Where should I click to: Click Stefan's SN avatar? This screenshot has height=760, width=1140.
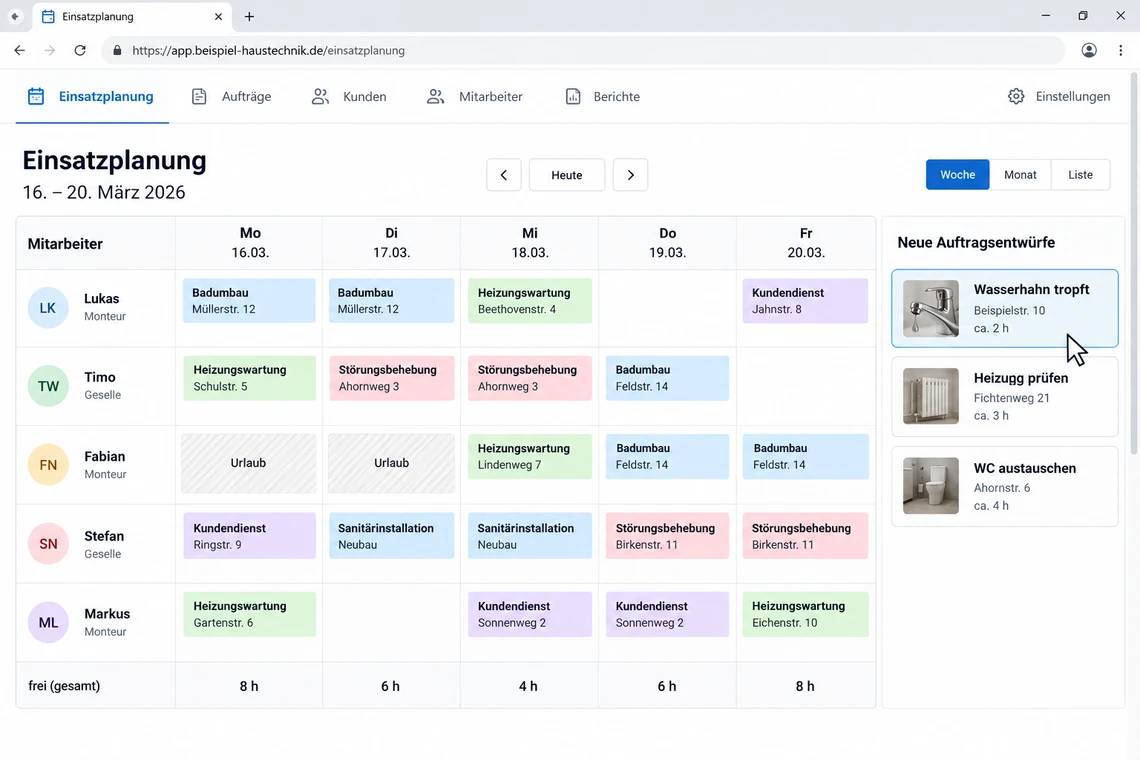click(48, 543)
